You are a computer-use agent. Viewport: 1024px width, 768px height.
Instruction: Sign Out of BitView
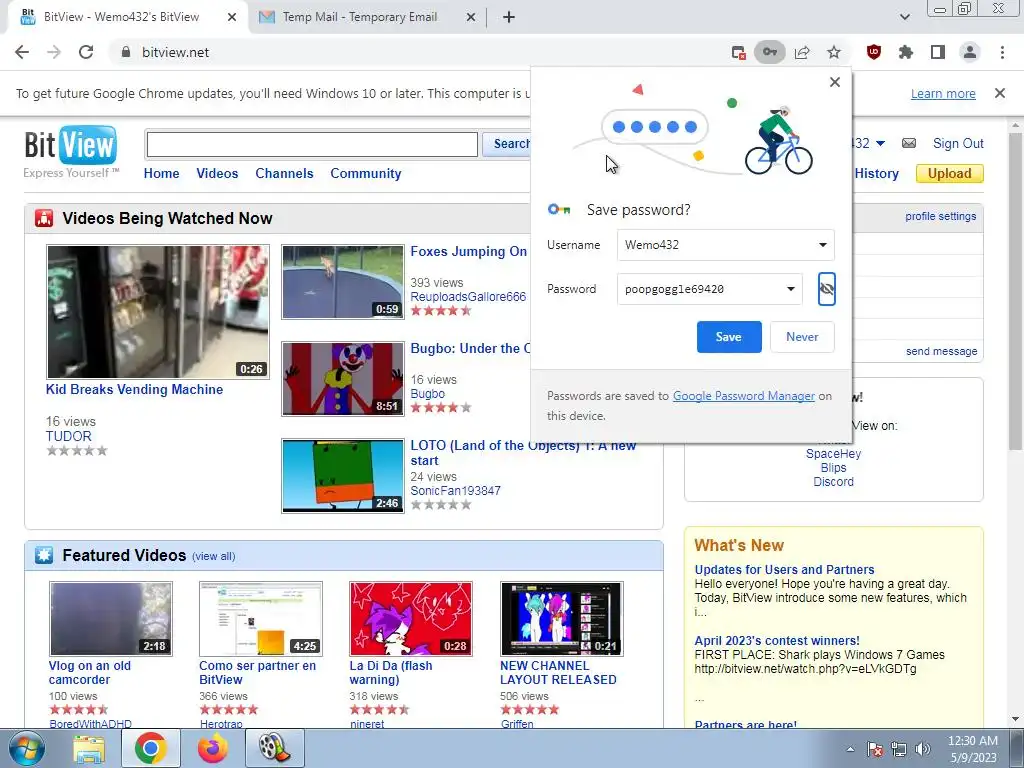click(958, 143)
